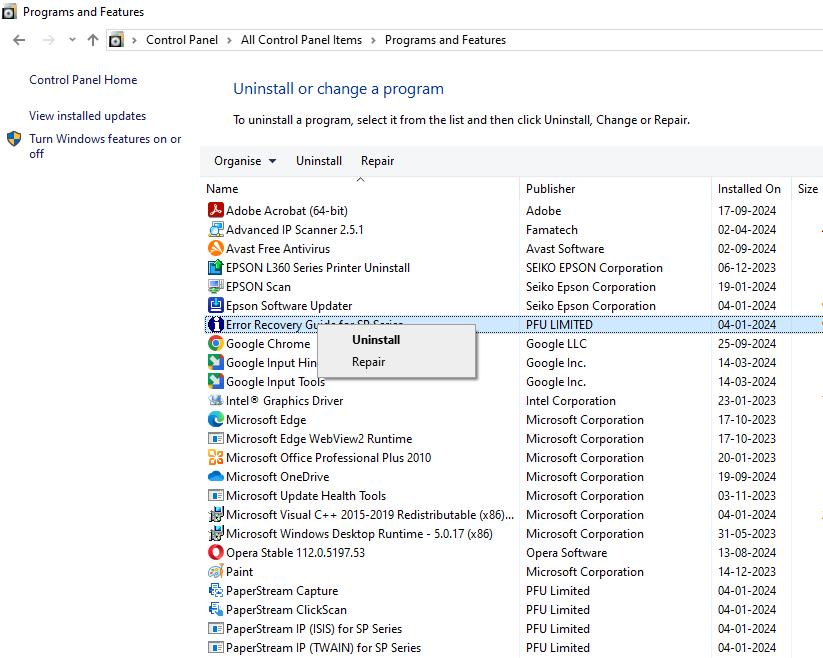Sort by the Installed On column header

point(749,189)
